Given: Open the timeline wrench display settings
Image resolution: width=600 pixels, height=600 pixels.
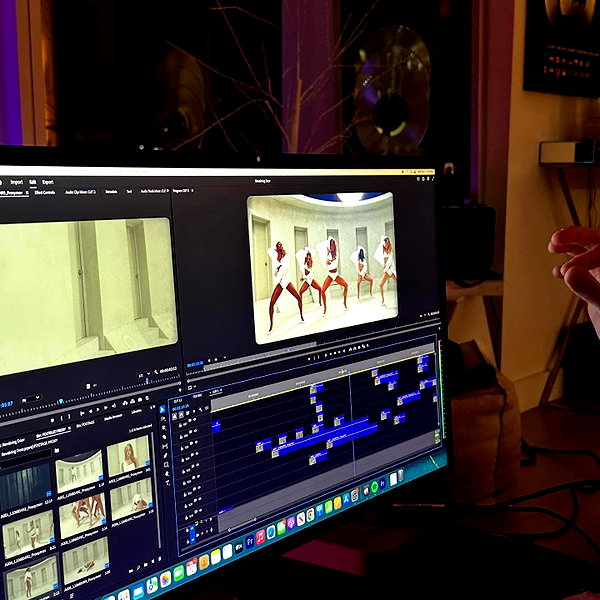Looking at the screenshot, I should pyautogui.click(x=200, y=409).
